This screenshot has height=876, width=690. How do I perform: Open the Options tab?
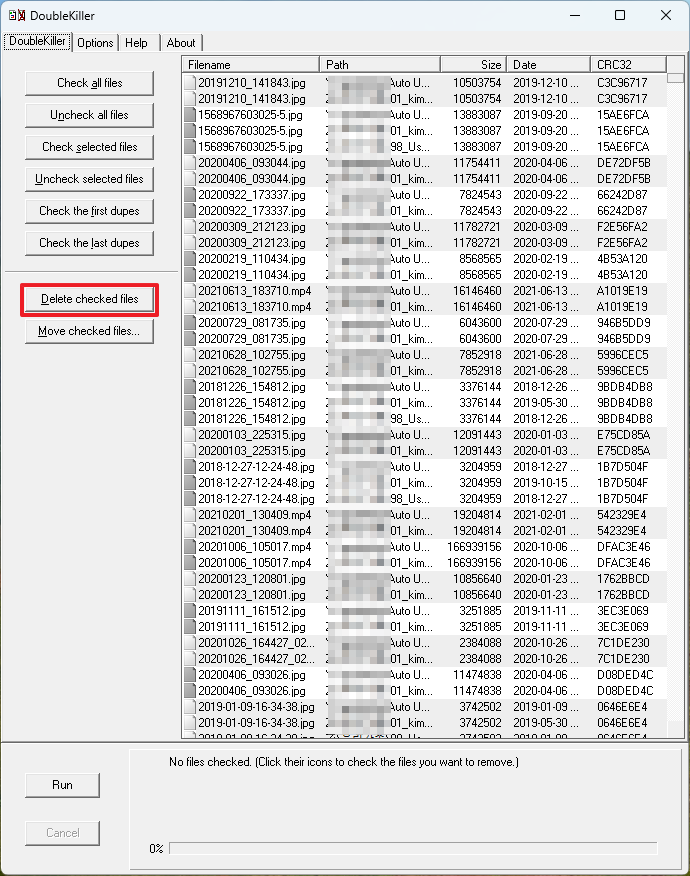95,43
